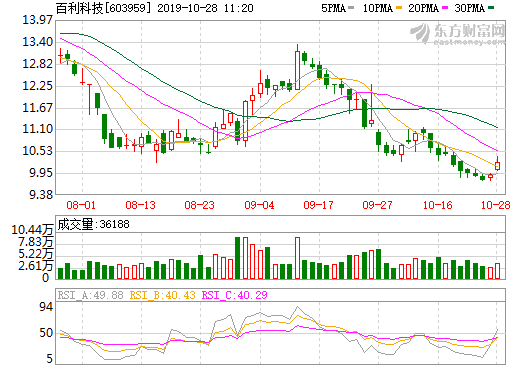Screen dimensions: 520x365
Task: Click the 10PMA legend label
Action: [x=378, y=8]
